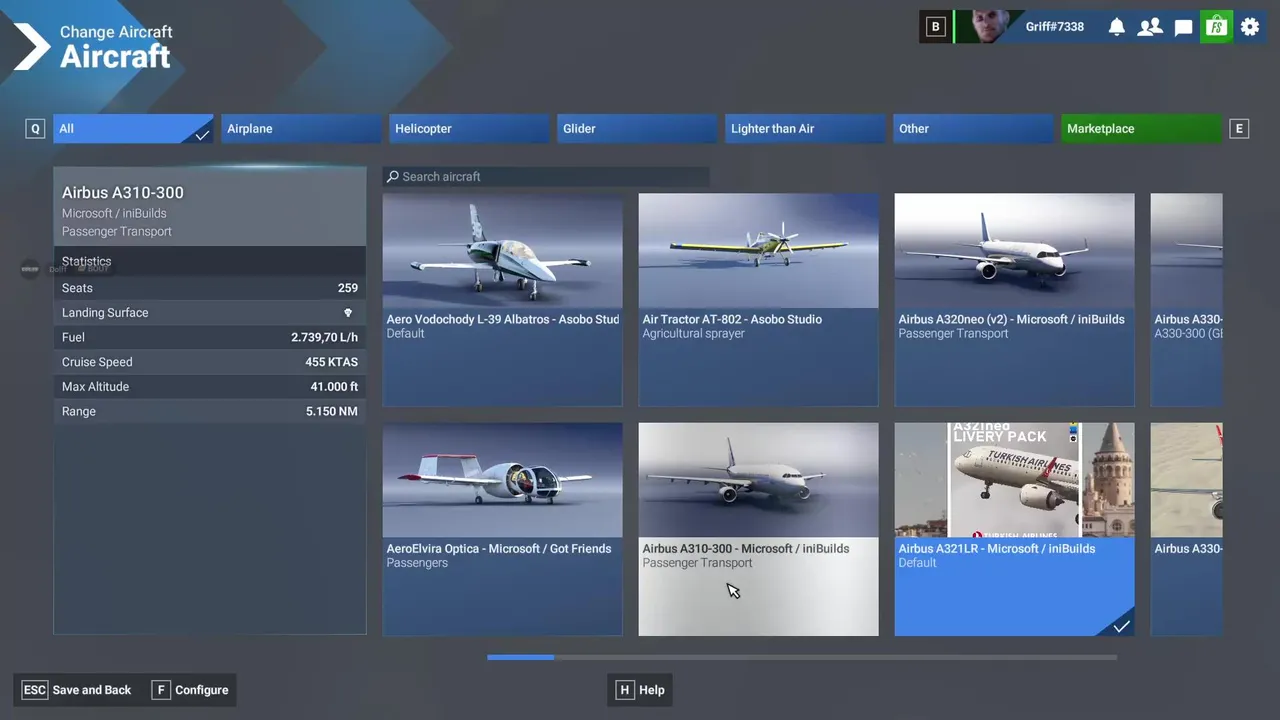Screen dimensions: 1280x720
Task: Click the Configure button
Action: 190,690
